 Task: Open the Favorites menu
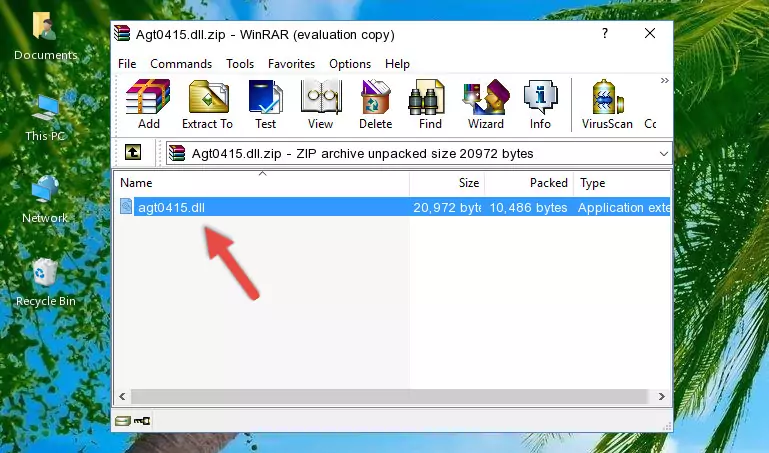click(291, 64)
